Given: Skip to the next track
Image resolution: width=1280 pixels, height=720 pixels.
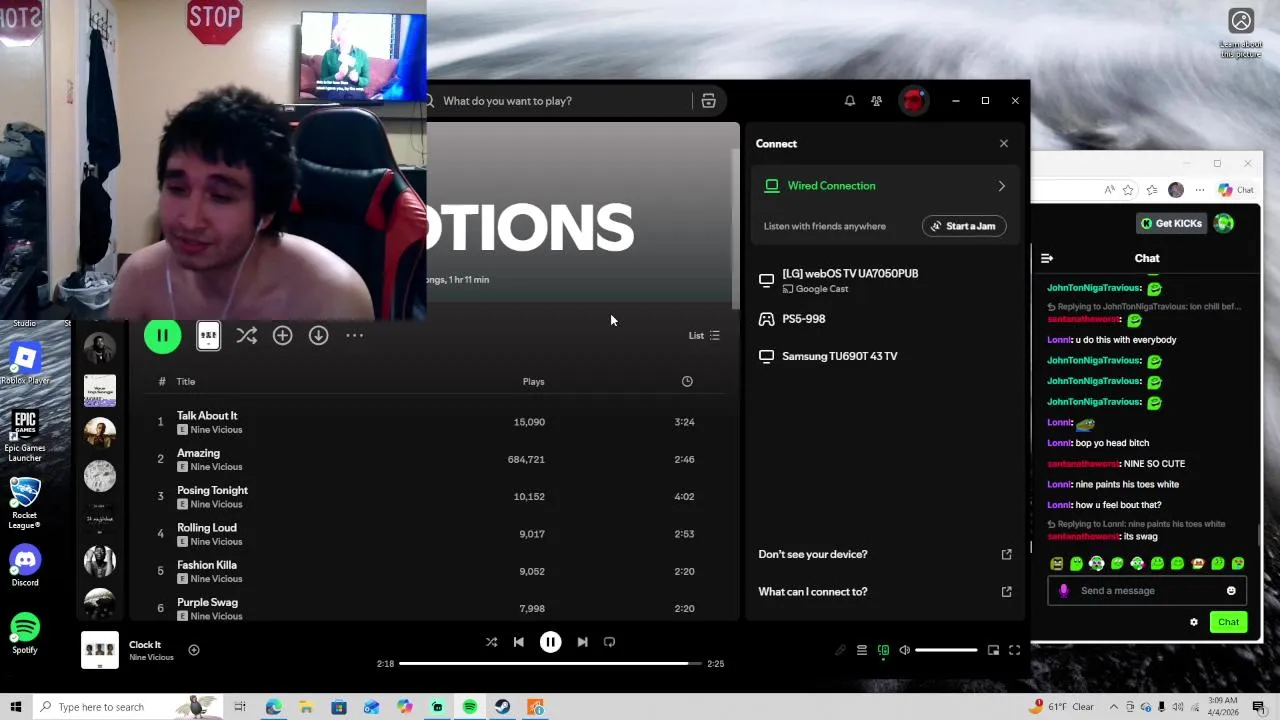Looking at the screenshot, I should 582,642.
